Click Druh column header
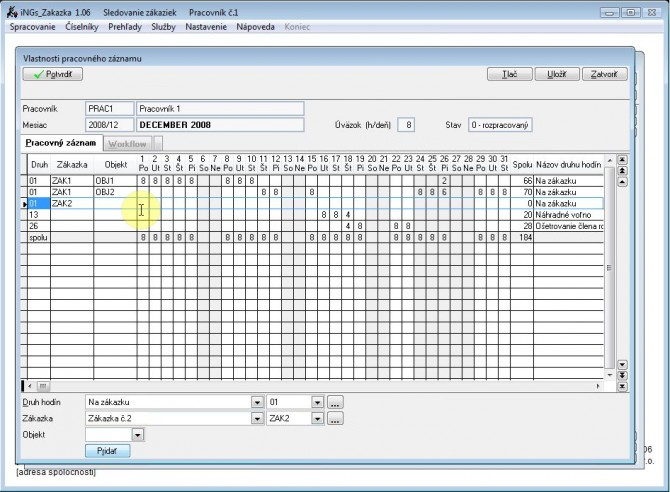 [x=39, y=165]
